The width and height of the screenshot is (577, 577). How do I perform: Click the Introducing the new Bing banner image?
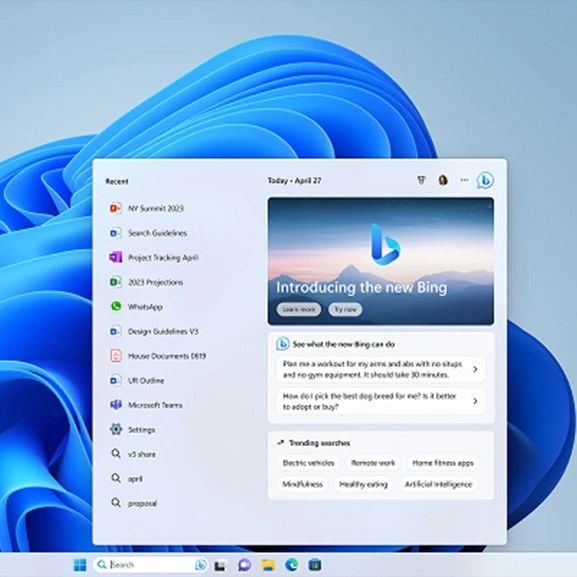(x=381, y=261)
